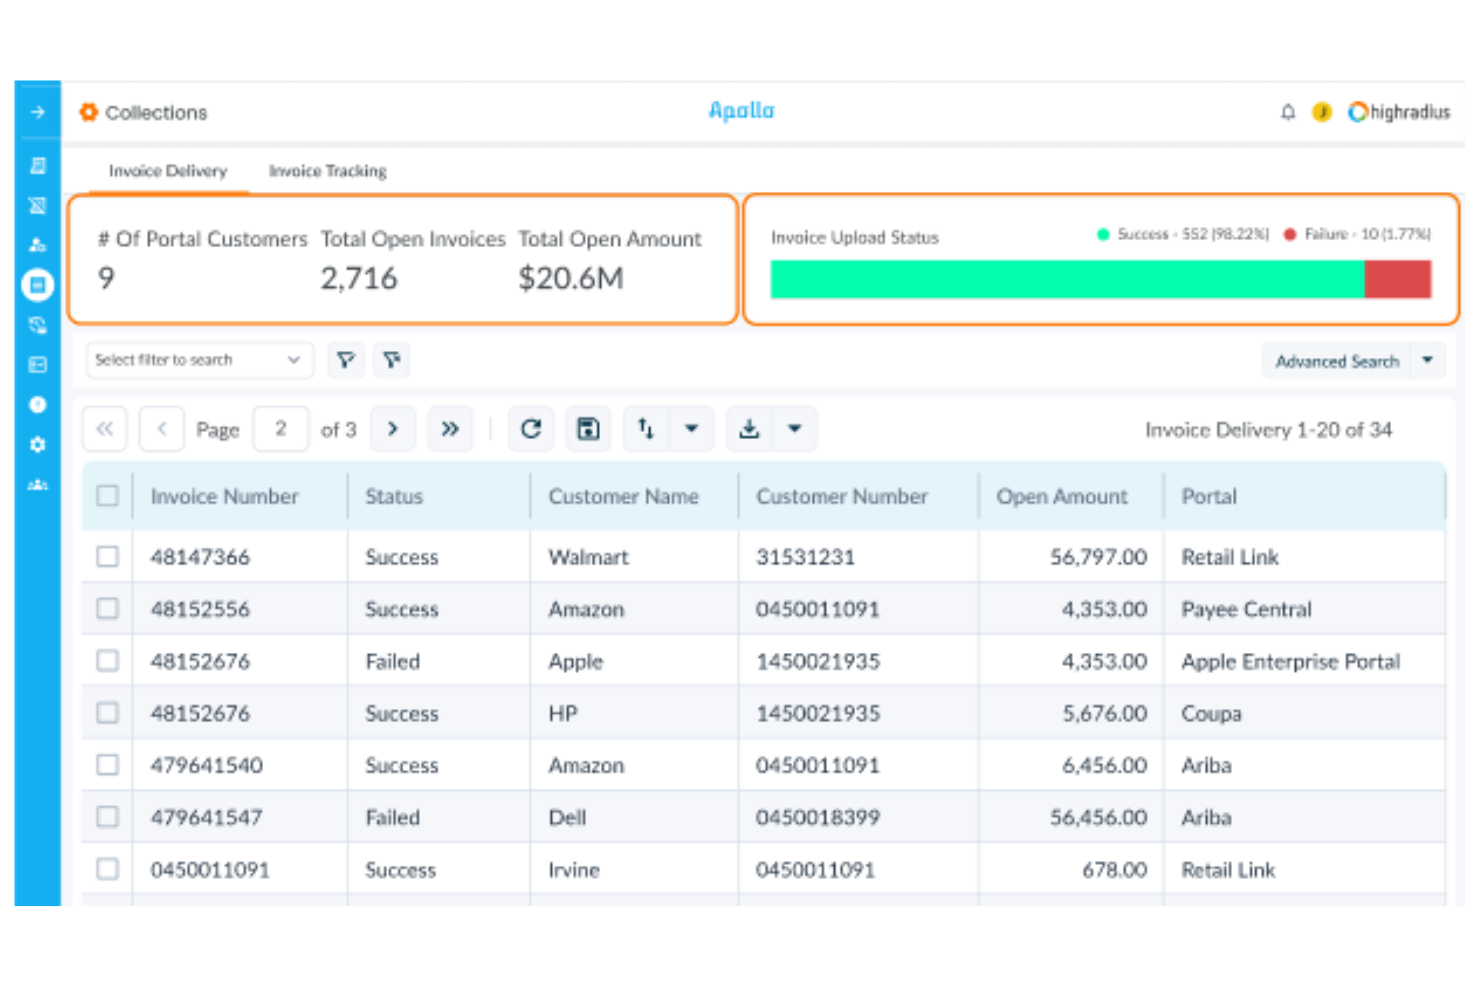
Task: Toggle the select-all header checkbox
Action: point(108,496)
